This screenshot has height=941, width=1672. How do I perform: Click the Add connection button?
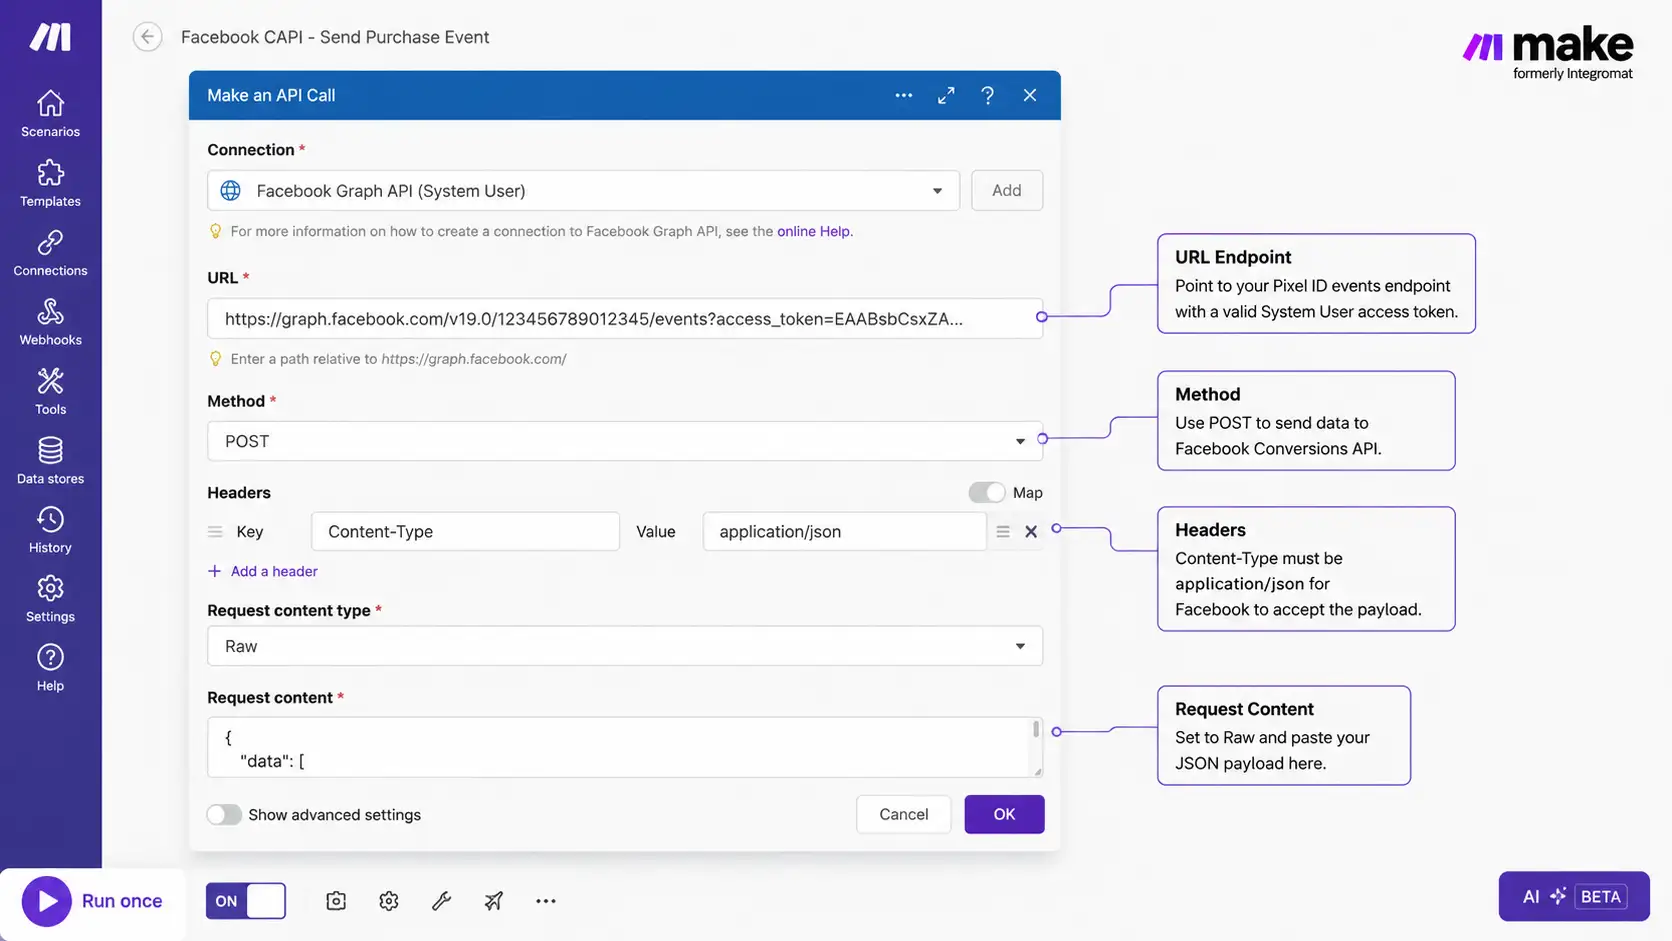point(1007,190)
